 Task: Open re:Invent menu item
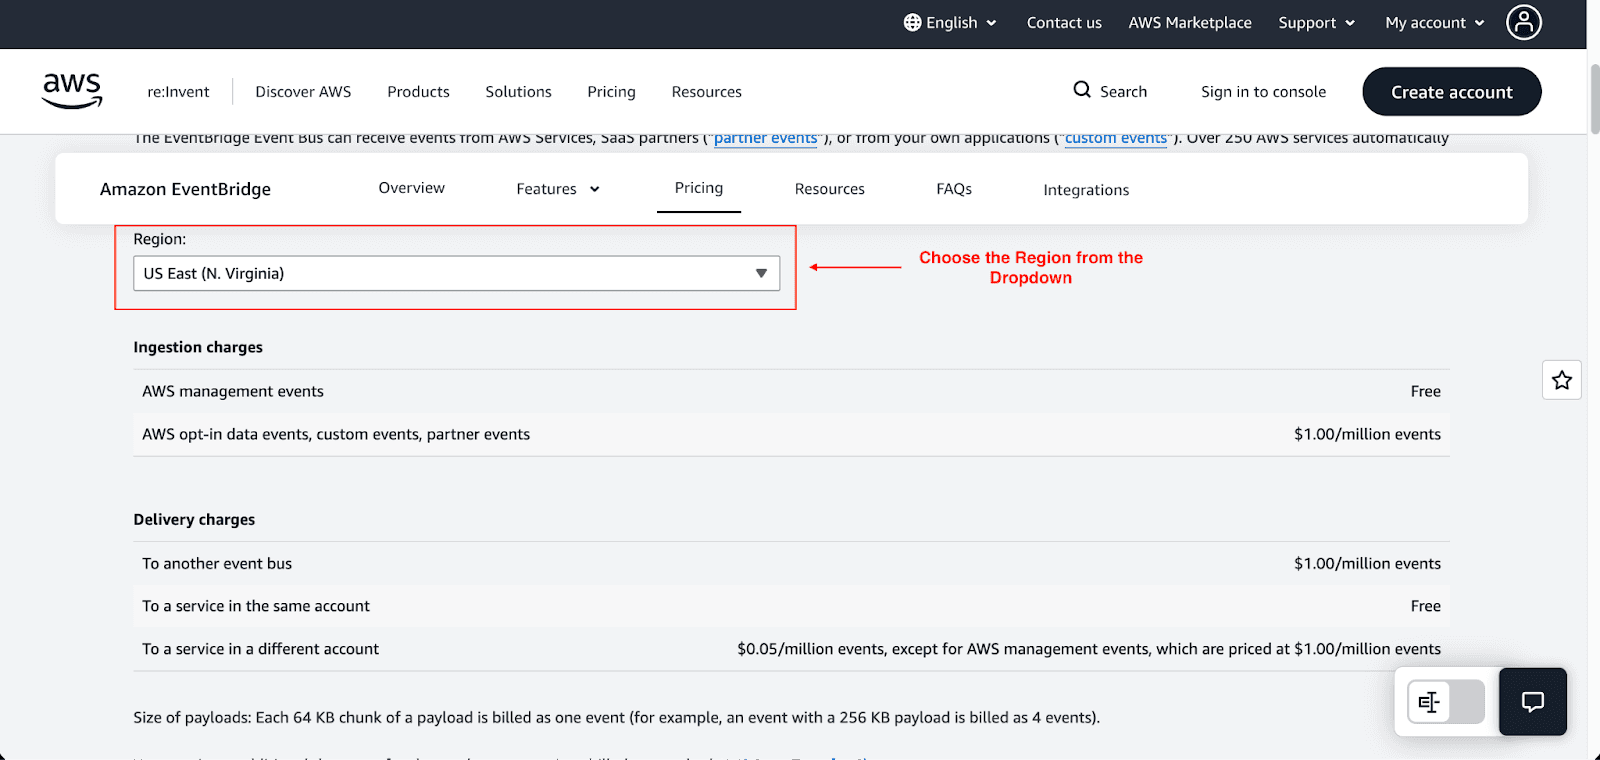pyautogui.click(x=178, y=92)
